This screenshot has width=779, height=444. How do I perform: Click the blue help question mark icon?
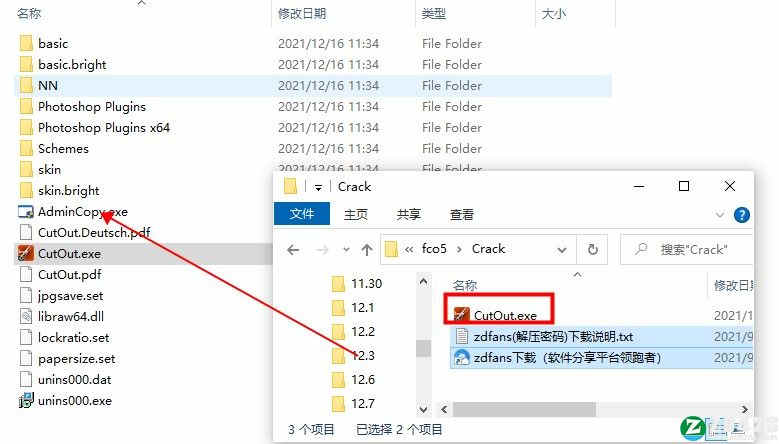click(x=742, y=215)
